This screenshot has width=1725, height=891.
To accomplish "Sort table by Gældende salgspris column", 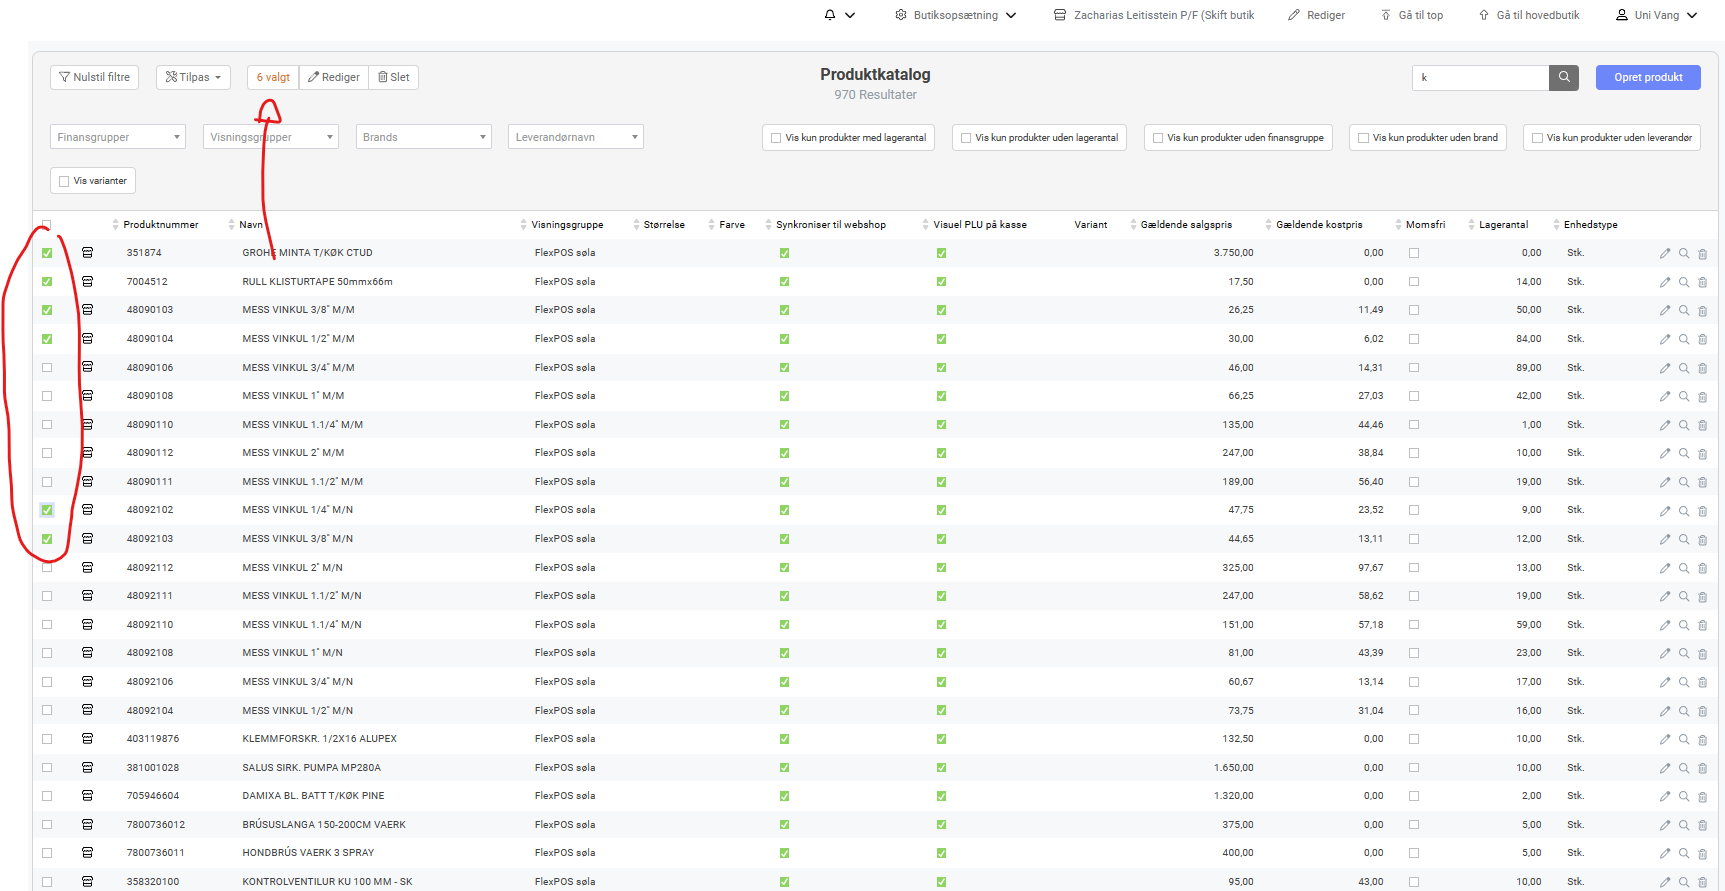I will (x=1186, y=225).
